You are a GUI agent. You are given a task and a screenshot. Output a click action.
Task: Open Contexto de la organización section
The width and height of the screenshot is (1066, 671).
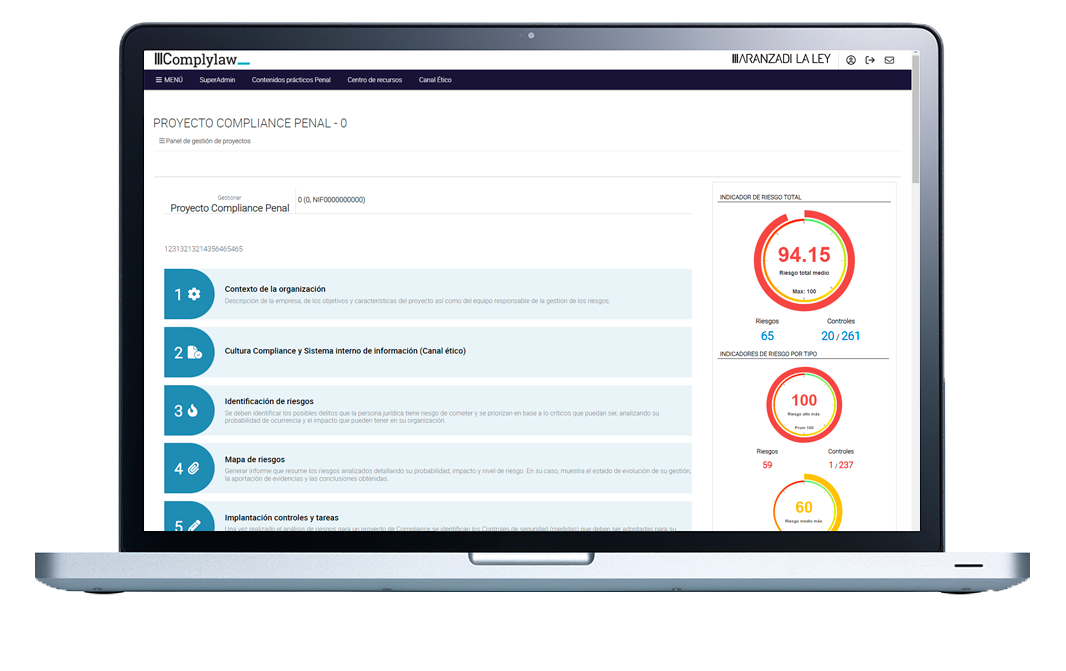coord(275,289)
